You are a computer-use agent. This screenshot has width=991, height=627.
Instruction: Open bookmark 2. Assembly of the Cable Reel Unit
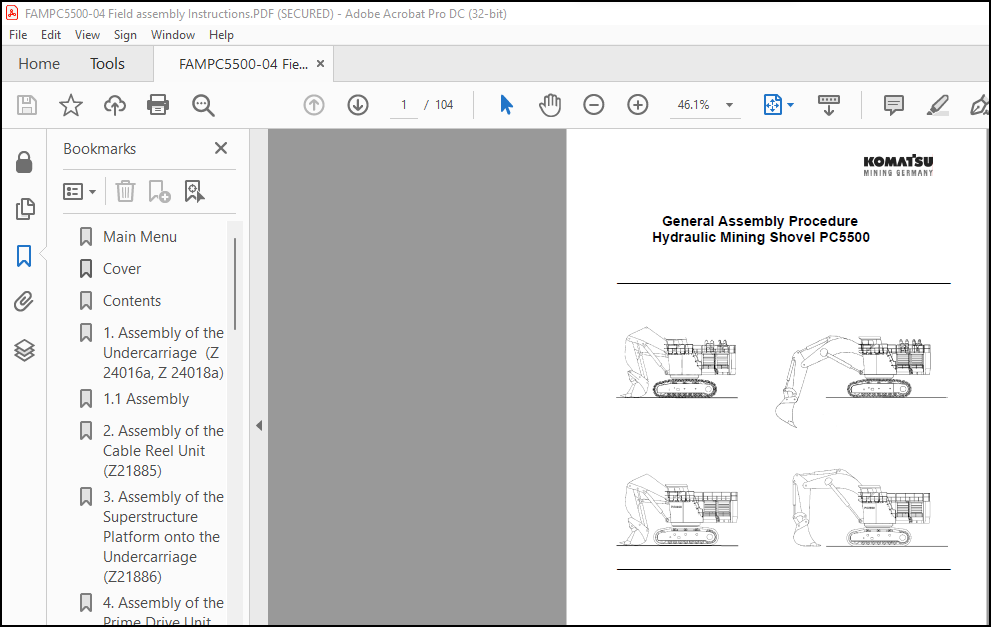pos(164,451)
